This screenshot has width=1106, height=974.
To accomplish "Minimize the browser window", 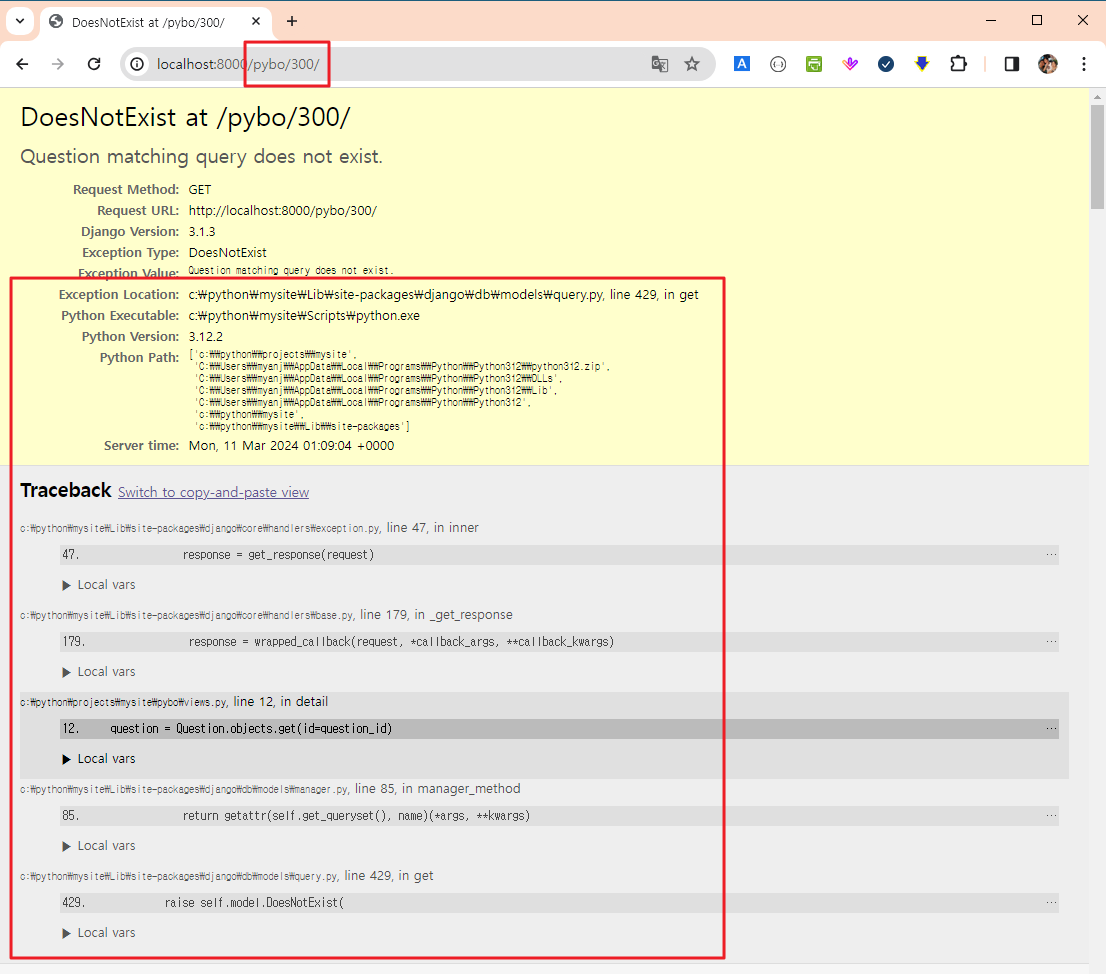I will (x=991, y=20).
